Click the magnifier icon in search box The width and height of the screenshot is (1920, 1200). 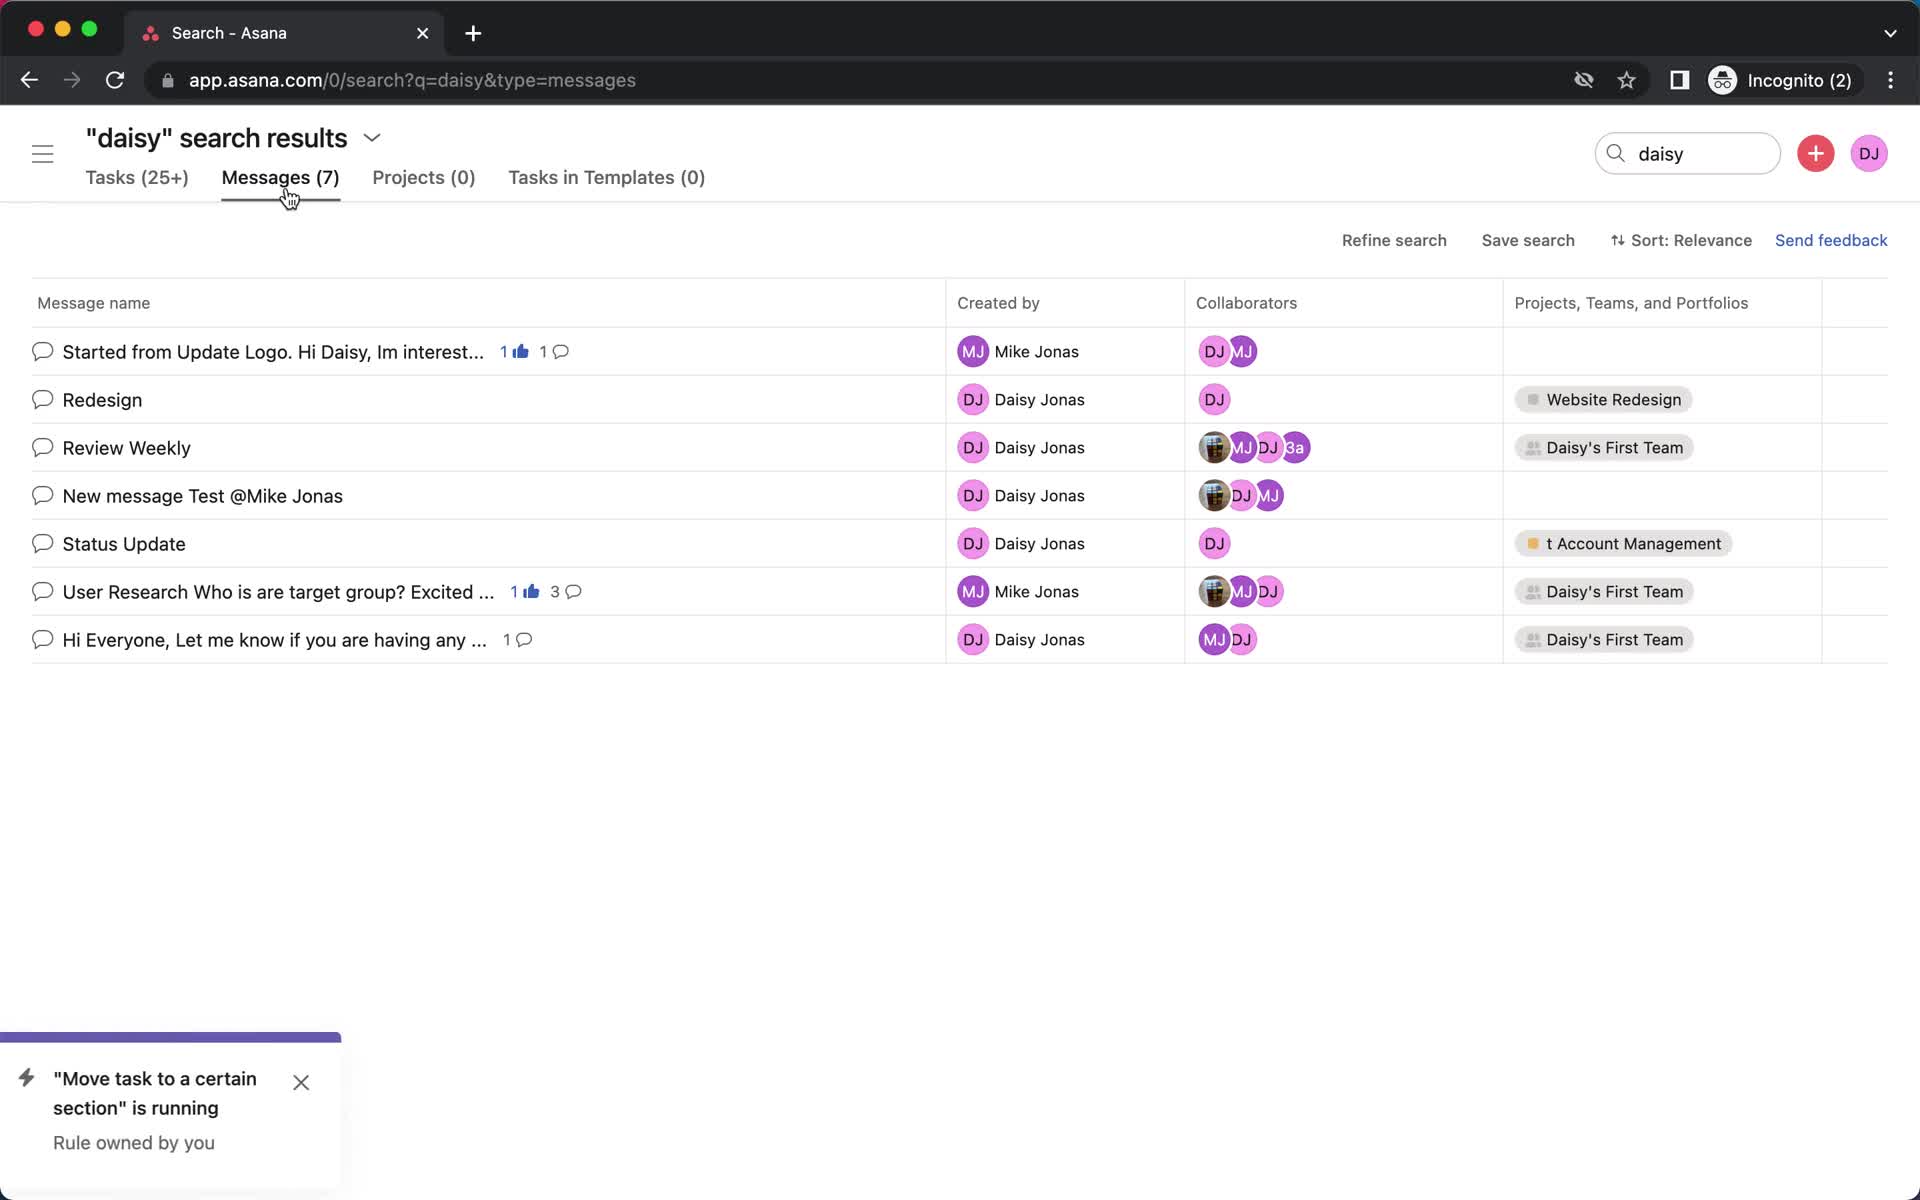tap(1615, 153)
